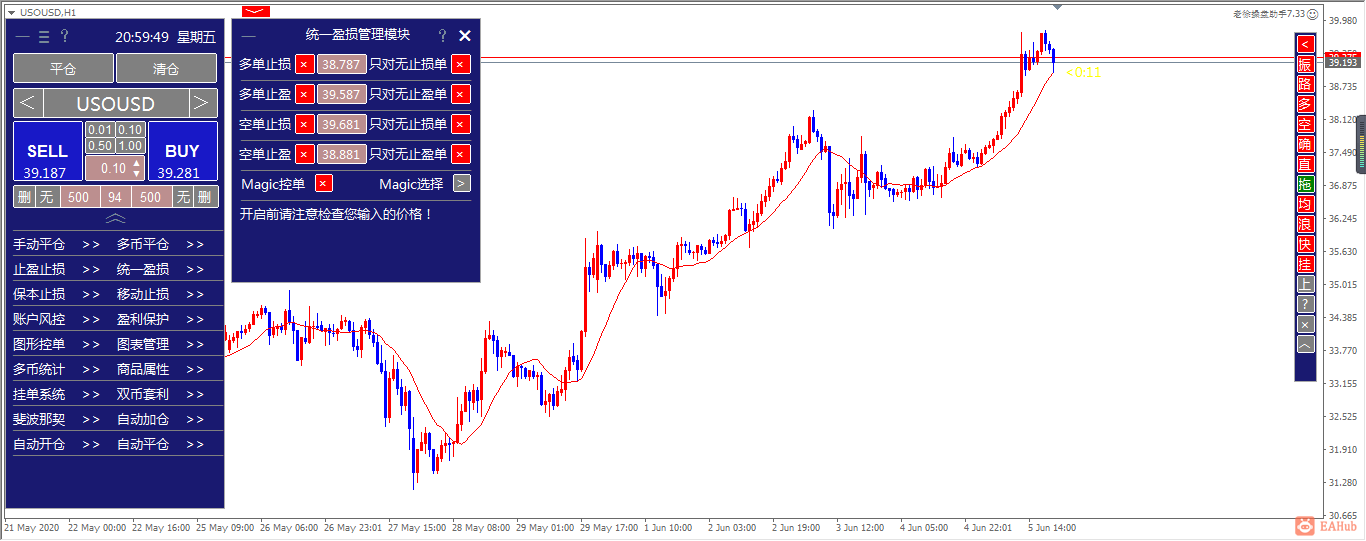
Task: Expand the >> arrows next to 手动平仓
Action: [x=91, y=245]
